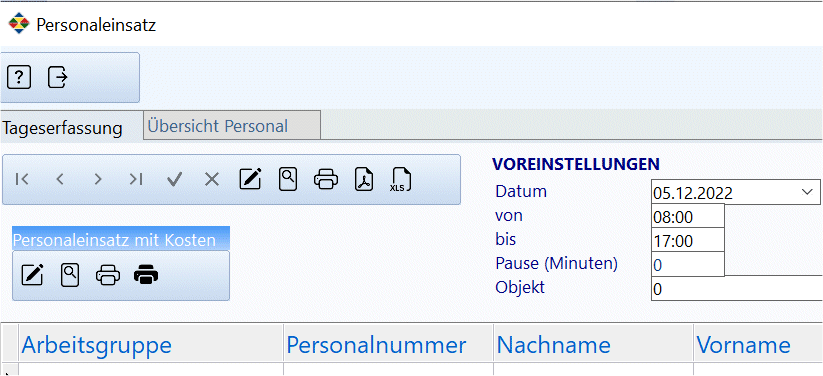Click the solid black printer icon

coord(146,275)
